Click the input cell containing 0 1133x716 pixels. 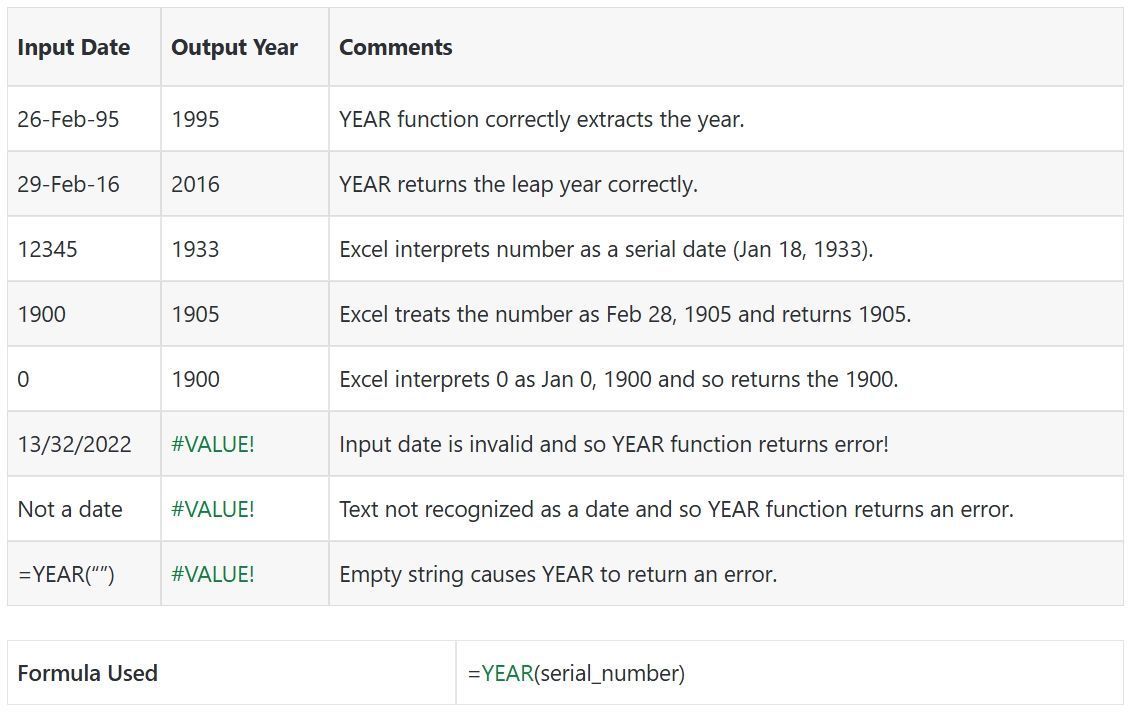pyautogui.click(x=24, y=379)
